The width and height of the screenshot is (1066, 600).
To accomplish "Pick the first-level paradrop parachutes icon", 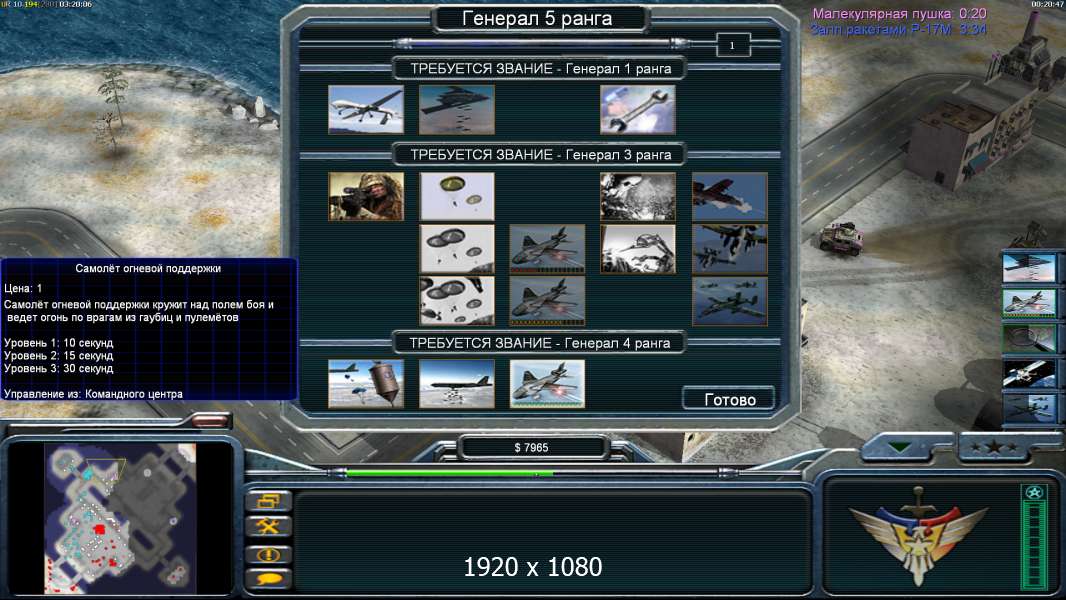I will pyautogui.click(x=457, y=196).
